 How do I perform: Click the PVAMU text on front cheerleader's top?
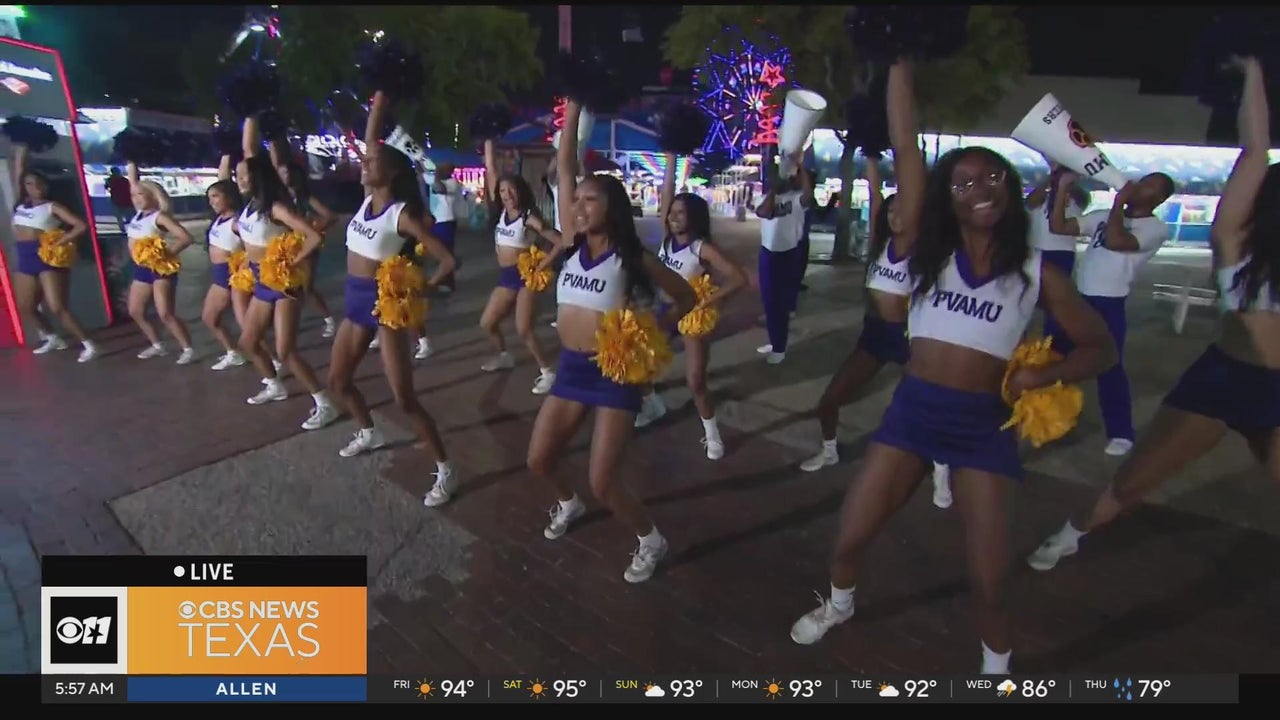966,306
